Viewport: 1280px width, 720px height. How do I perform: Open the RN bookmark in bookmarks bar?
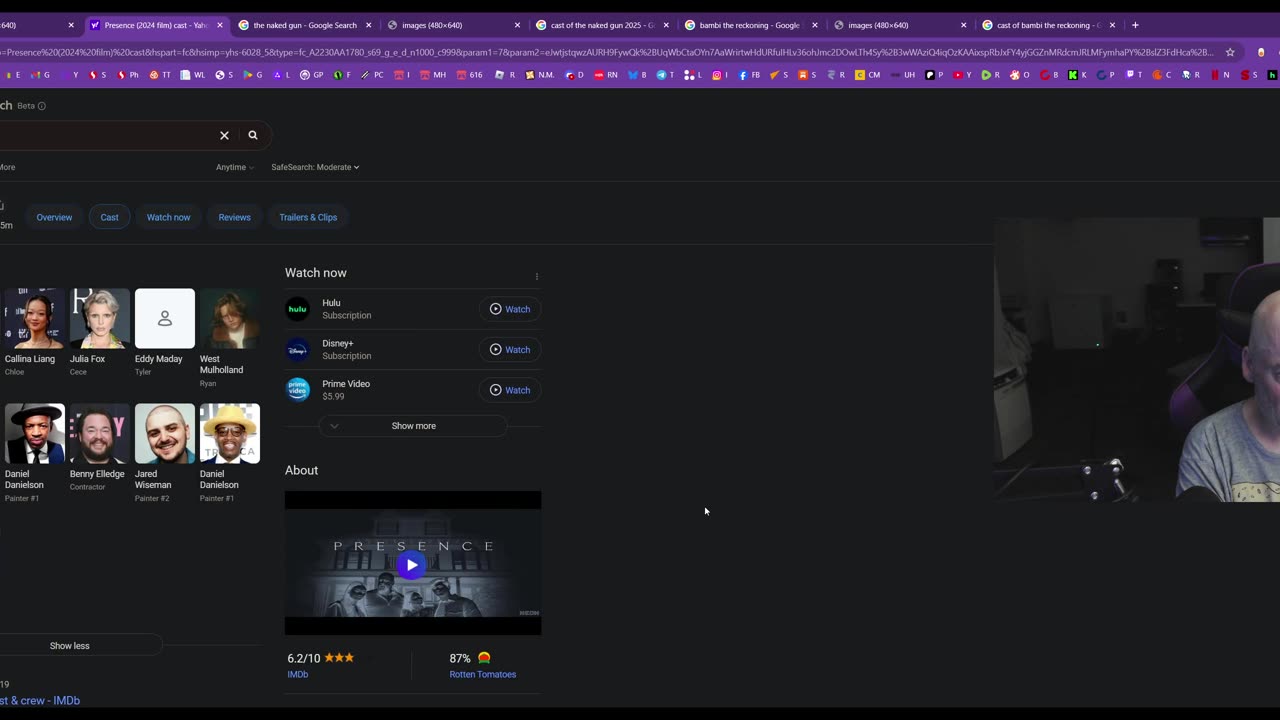606,74
